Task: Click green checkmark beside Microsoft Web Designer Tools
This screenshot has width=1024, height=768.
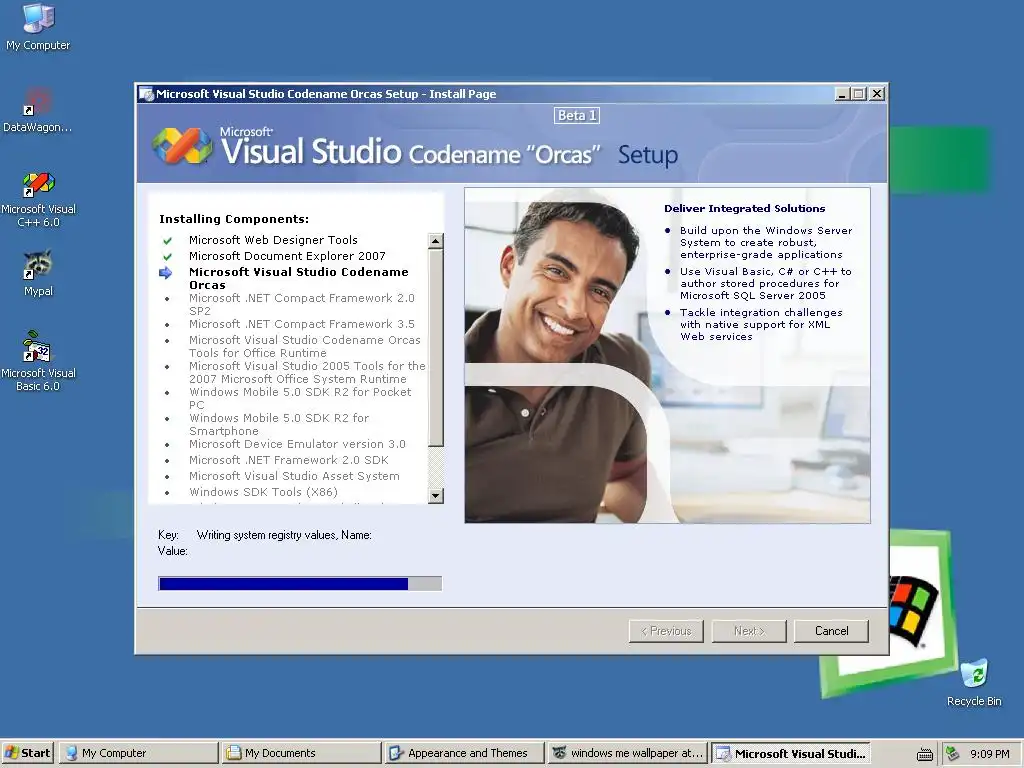Action: pyautogui.click(x=167, y=240)
